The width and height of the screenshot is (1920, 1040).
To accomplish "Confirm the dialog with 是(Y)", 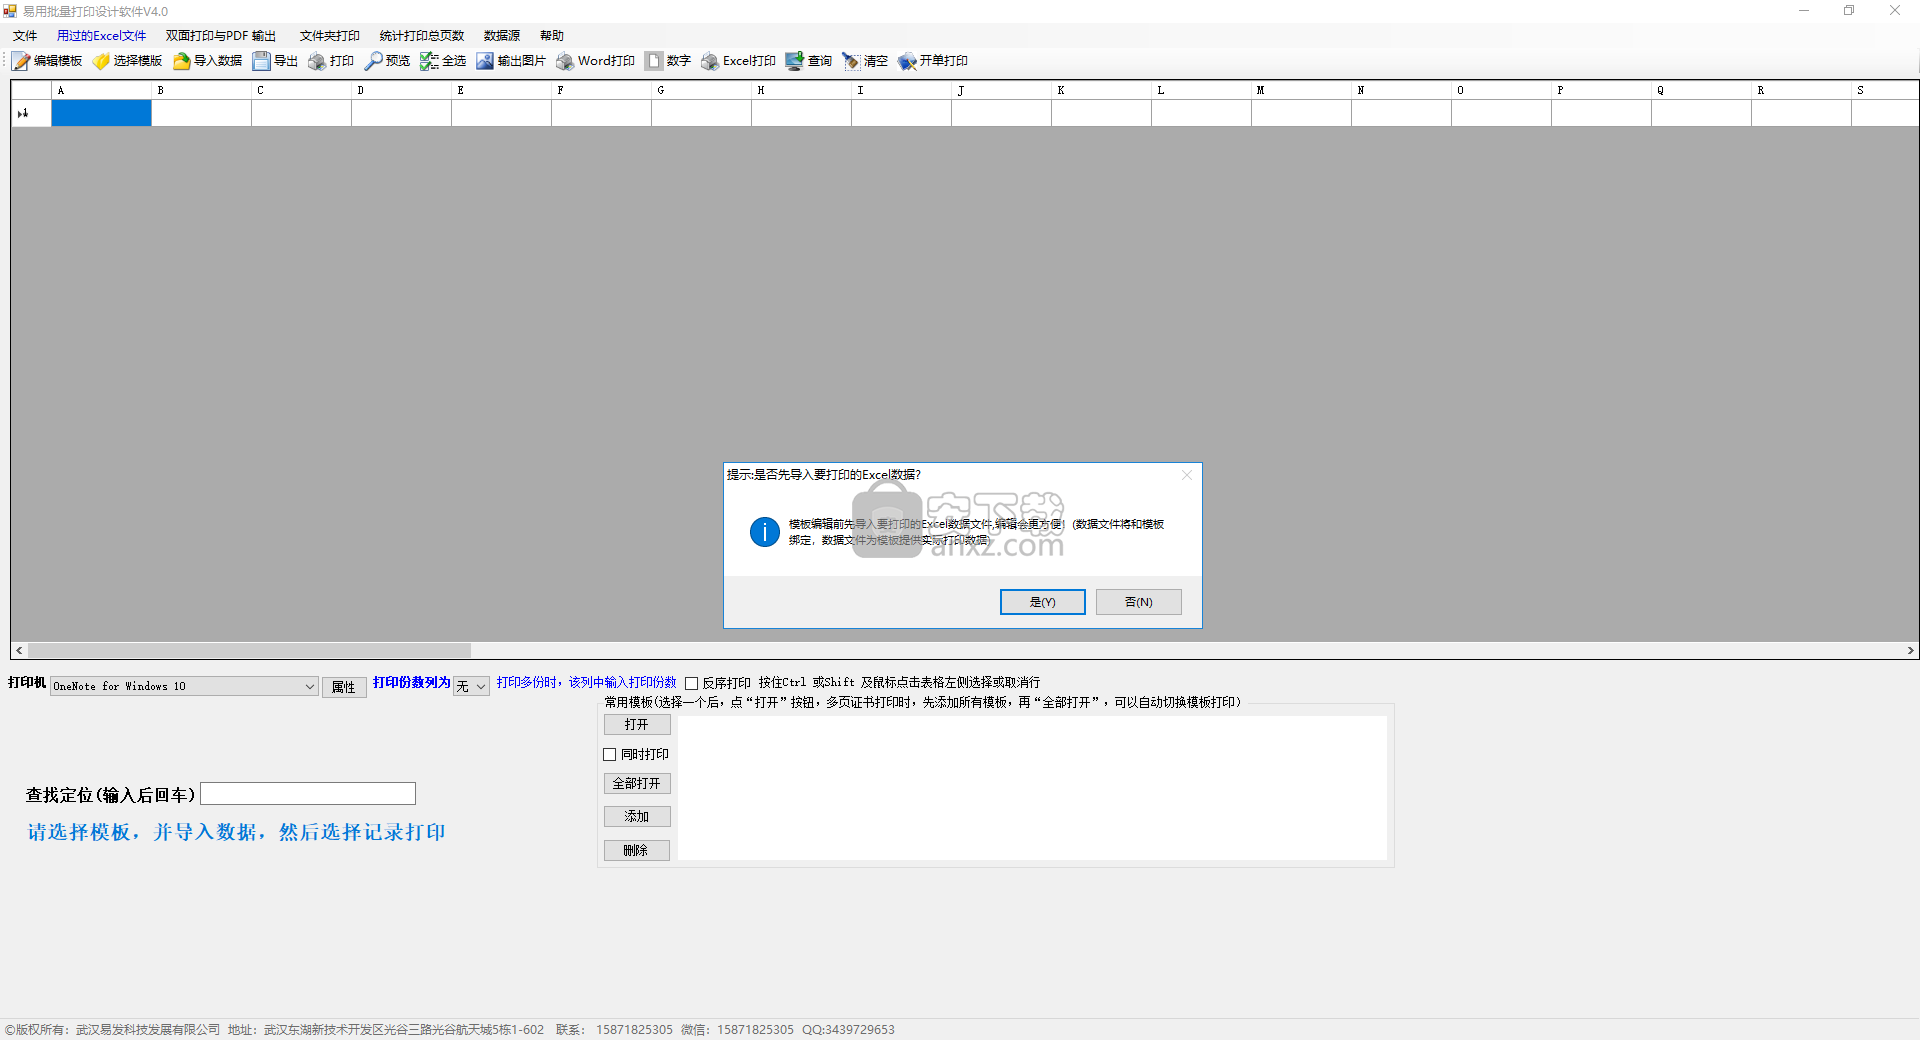I will [1042, 602].
